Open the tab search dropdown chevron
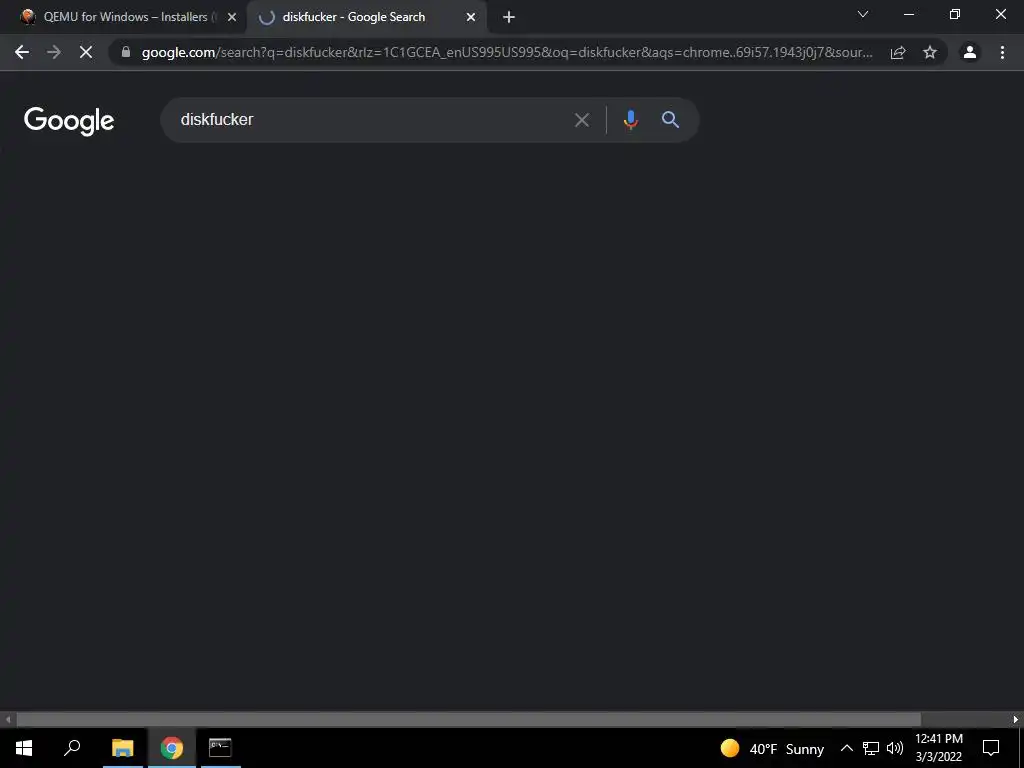This screenshot has height=768, width=1024. [x=863, y=14]
